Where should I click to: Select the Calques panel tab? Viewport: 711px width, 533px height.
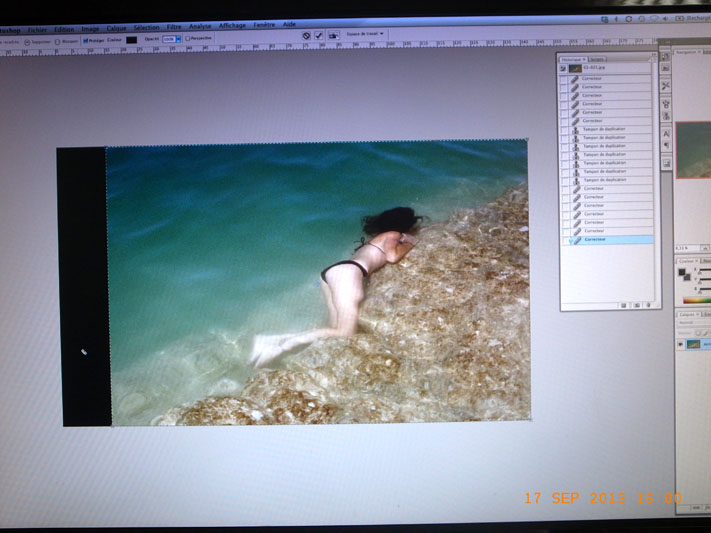pos(687,314)
